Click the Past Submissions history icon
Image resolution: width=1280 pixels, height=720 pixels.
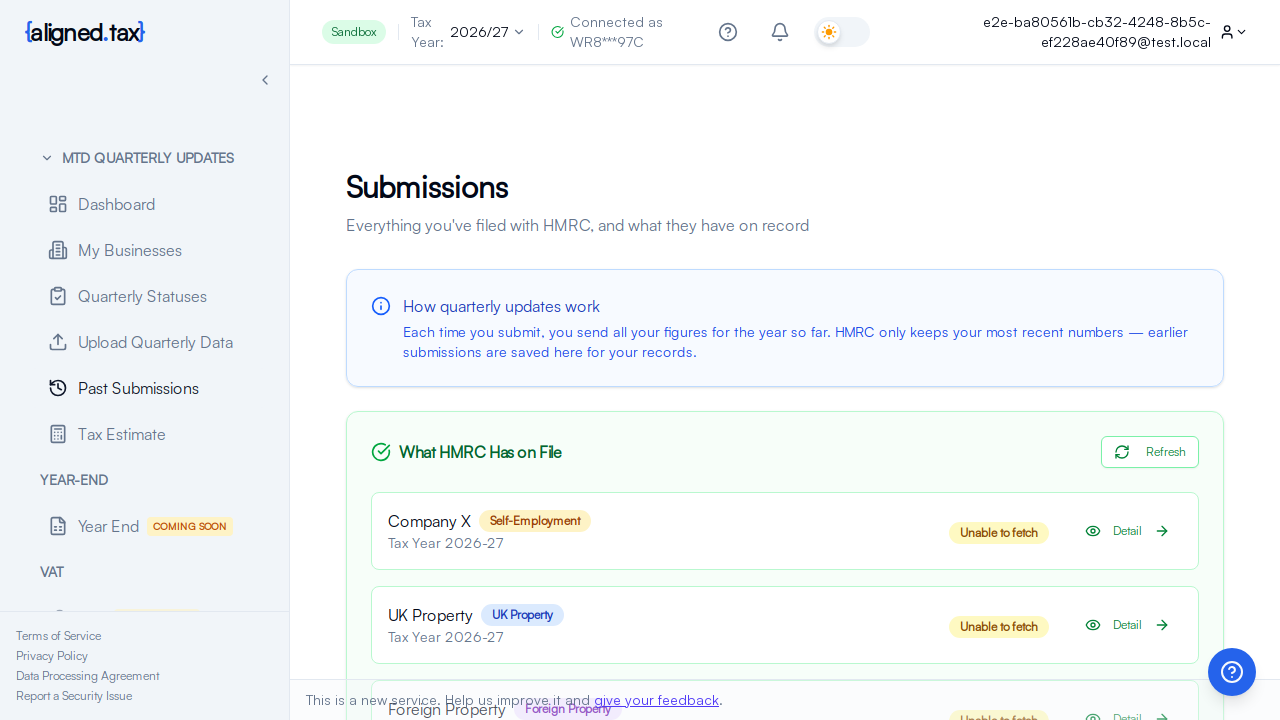coord(58,388)
